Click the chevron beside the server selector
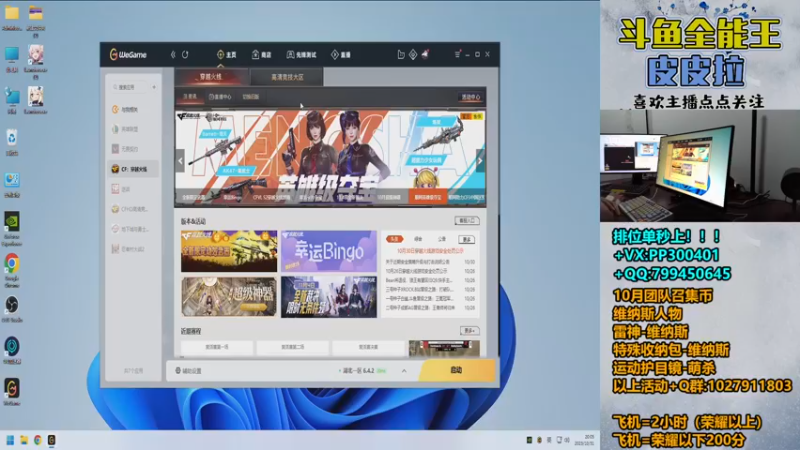This screenshot has width=800, height=450. point(404,371)
